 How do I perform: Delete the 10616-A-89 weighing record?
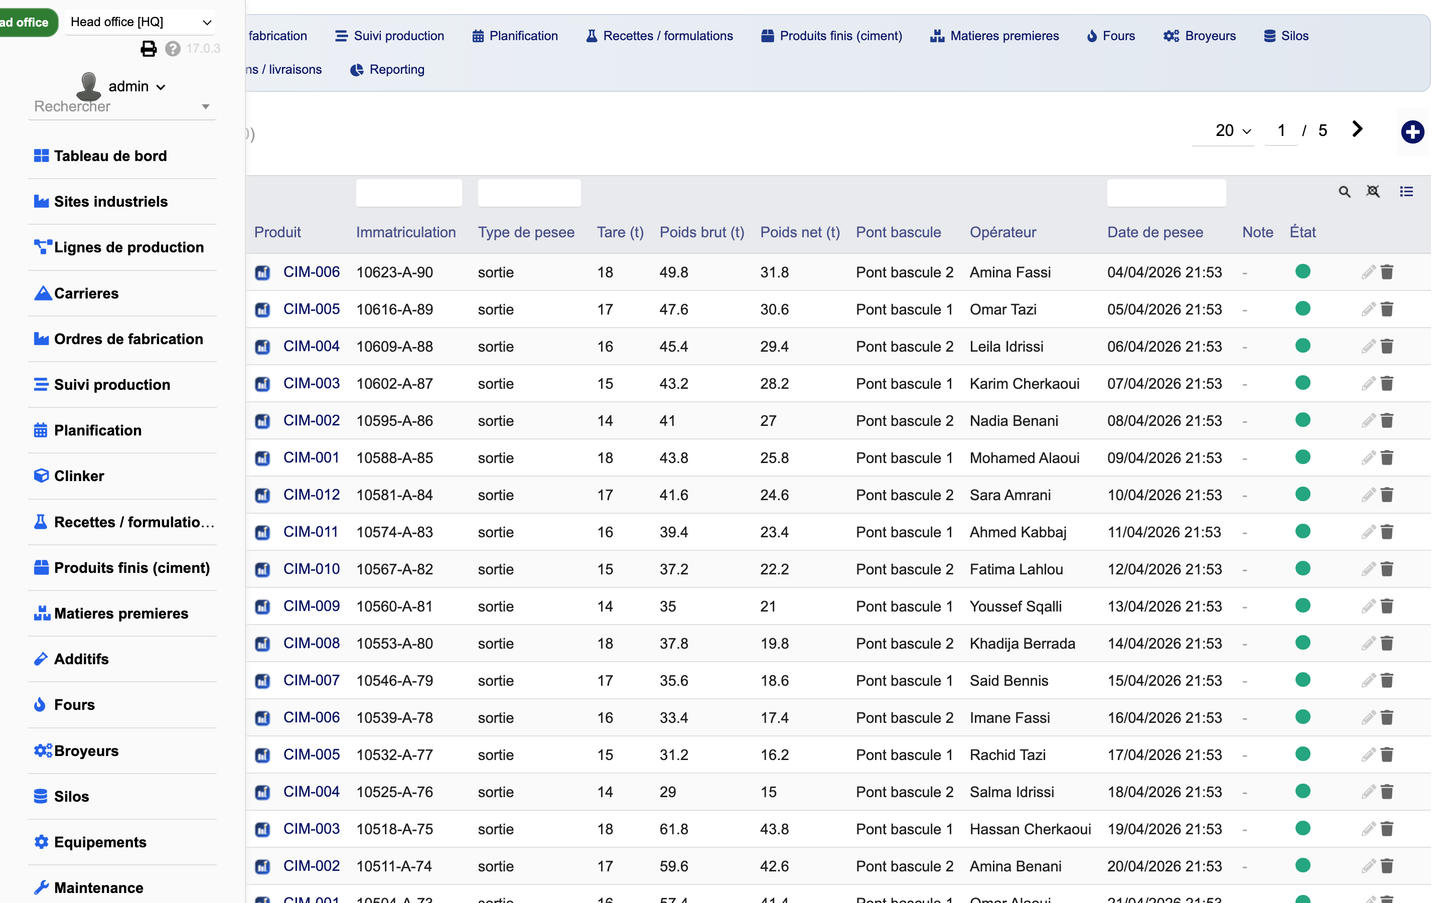(x=1387, y=309)
